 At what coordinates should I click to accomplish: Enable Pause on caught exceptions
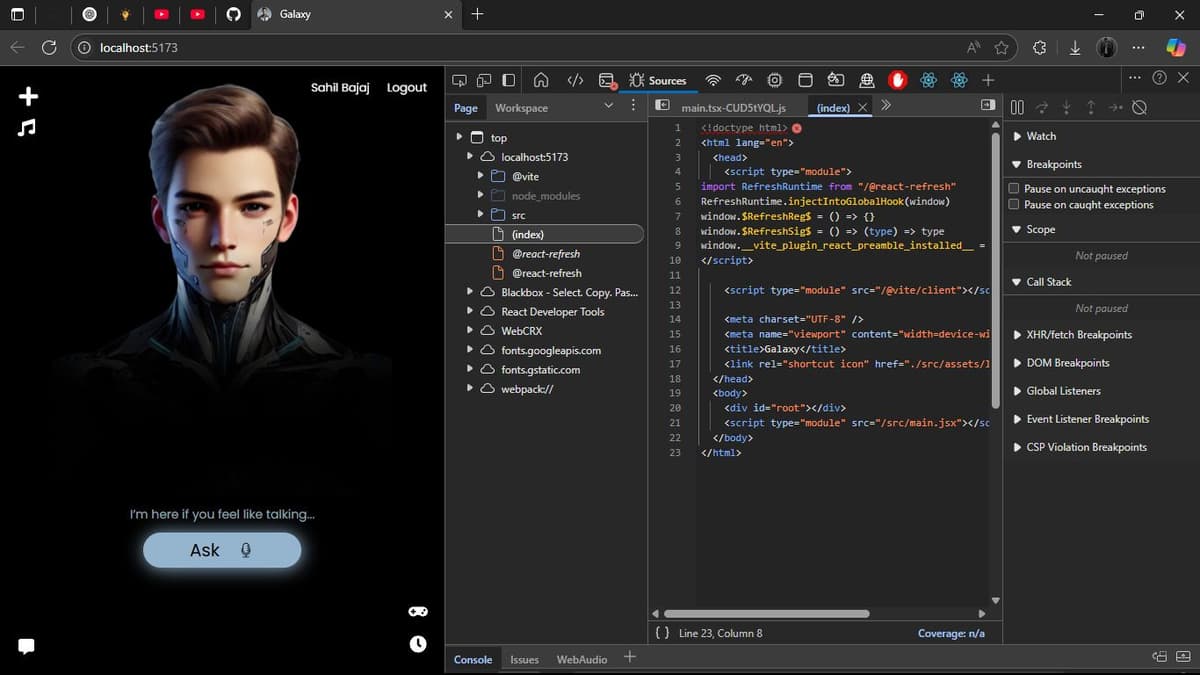pos(1014,205)
